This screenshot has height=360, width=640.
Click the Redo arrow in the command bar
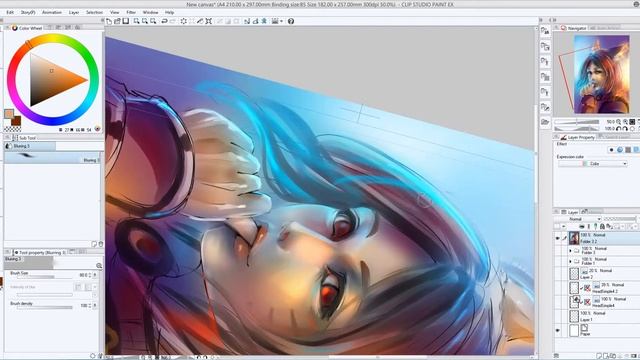point(173,21)
